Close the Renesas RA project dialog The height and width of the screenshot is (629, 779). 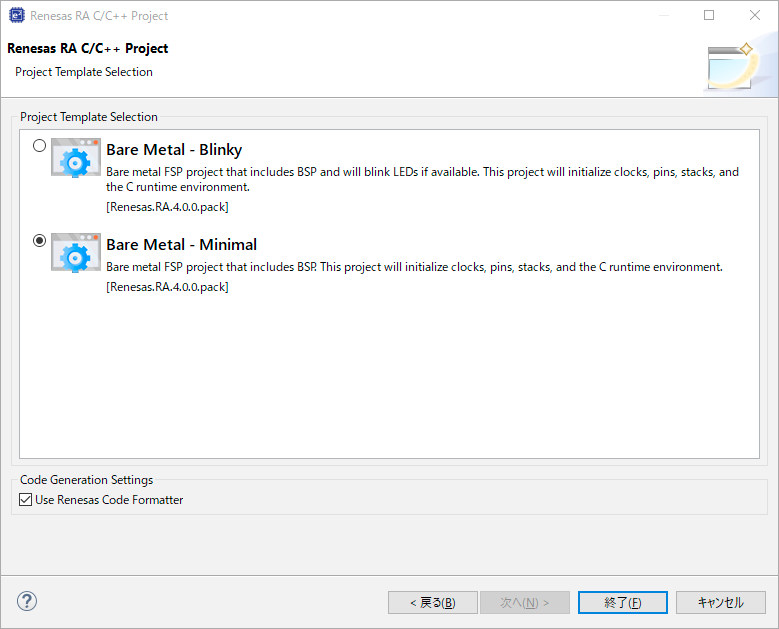coord(755,16)
